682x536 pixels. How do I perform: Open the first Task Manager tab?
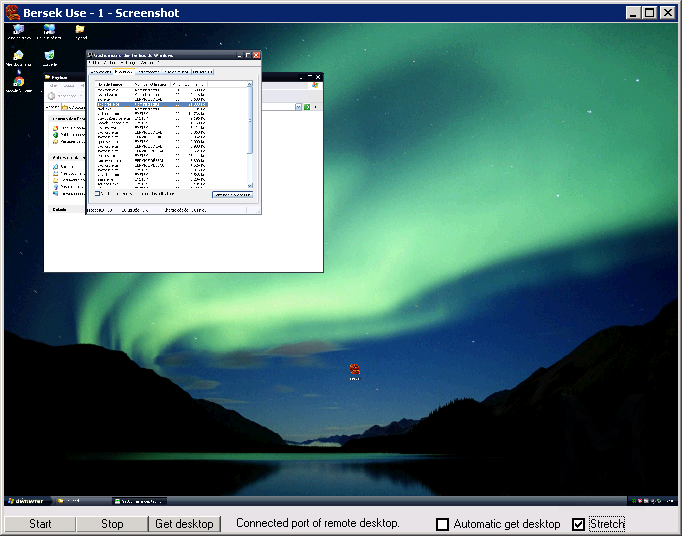pos(100,71)
